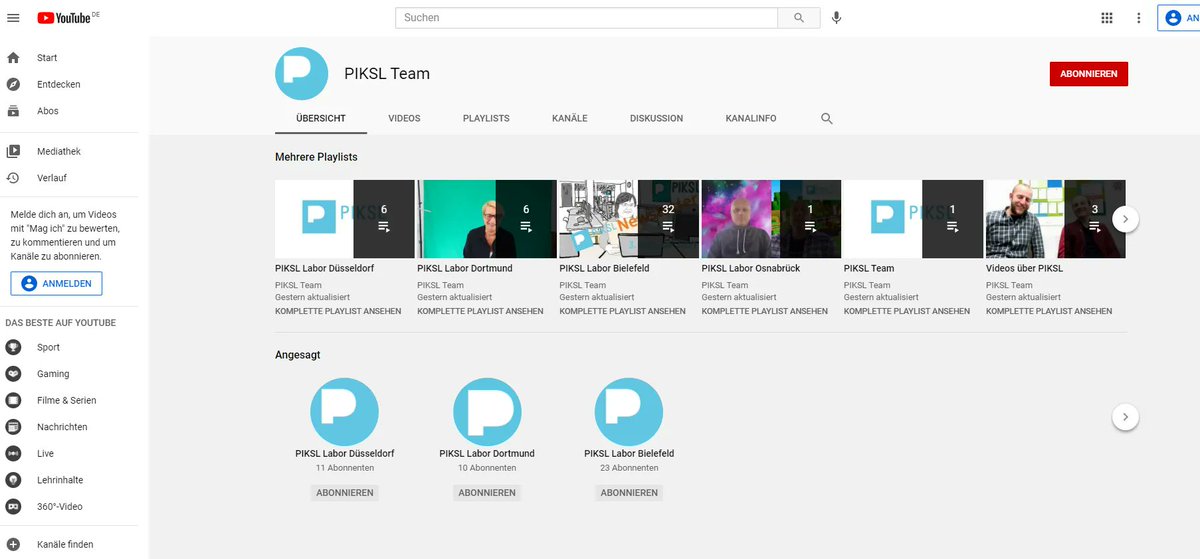
Task: Subscribe to PIKSL Labor Bielefeld channel
Action: coord(629,492)
